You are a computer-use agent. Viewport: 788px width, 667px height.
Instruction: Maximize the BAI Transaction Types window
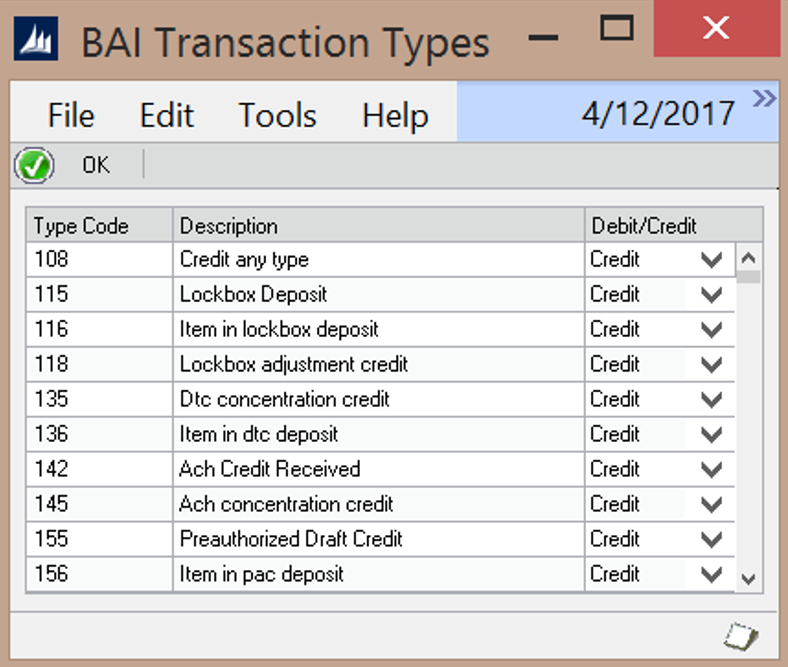click(x=617, y=30)
